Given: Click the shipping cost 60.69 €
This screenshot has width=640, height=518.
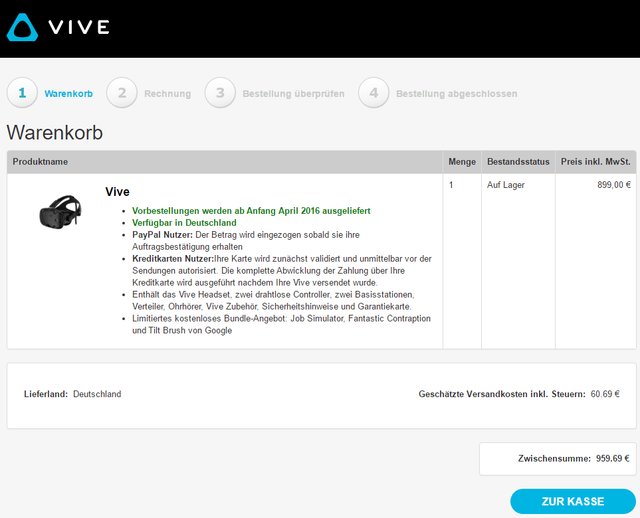Looking at the screenshot, I should tap(605, 394).
